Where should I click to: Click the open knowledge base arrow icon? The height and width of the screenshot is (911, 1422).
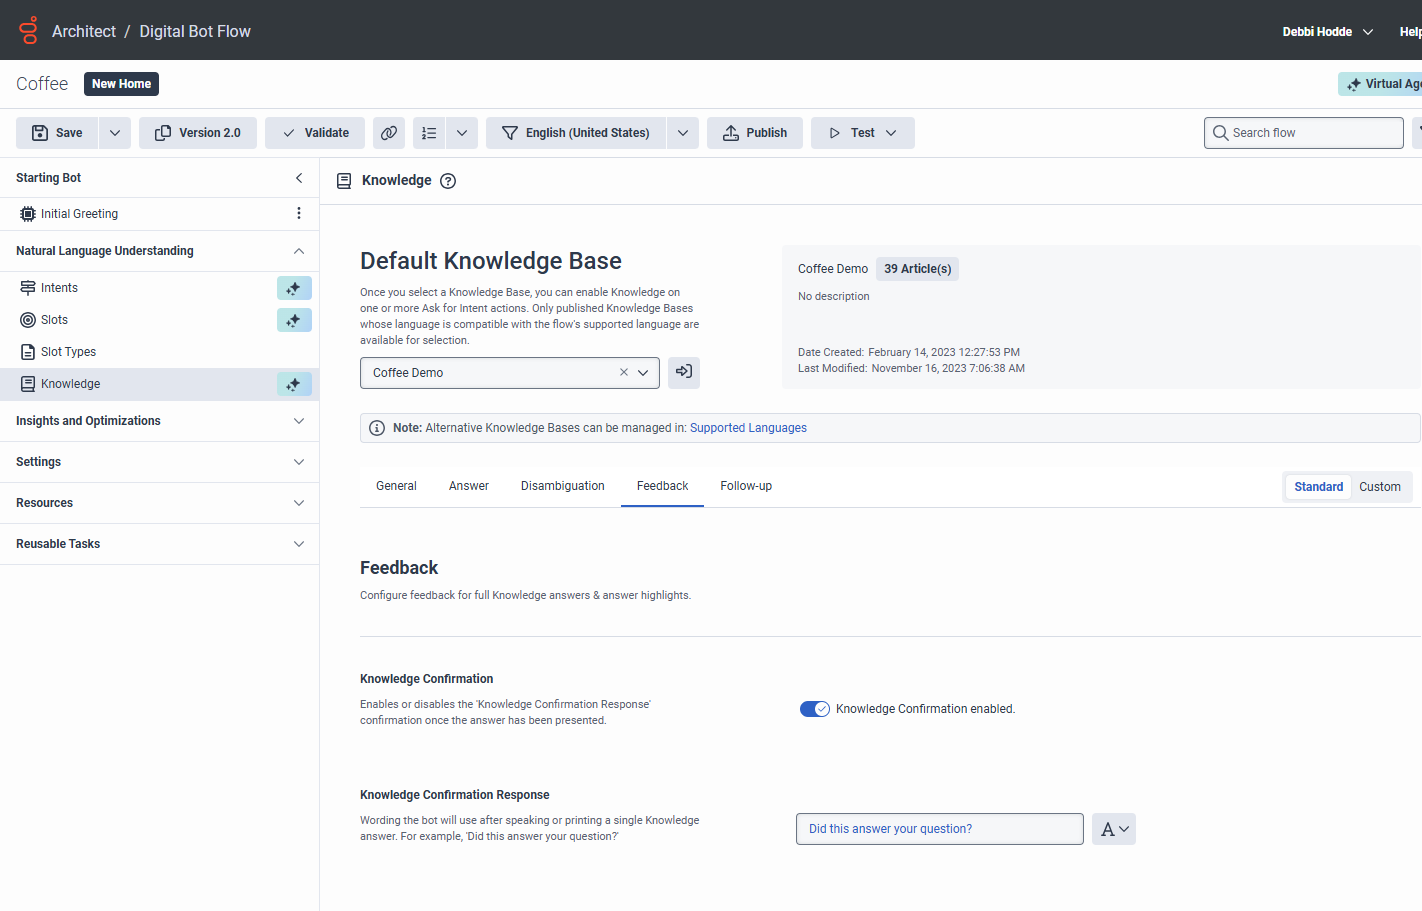684,372
